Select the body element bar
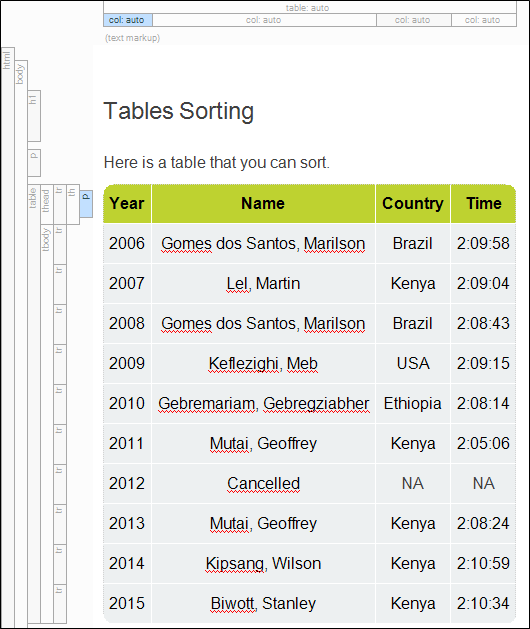 coord(21,344)
